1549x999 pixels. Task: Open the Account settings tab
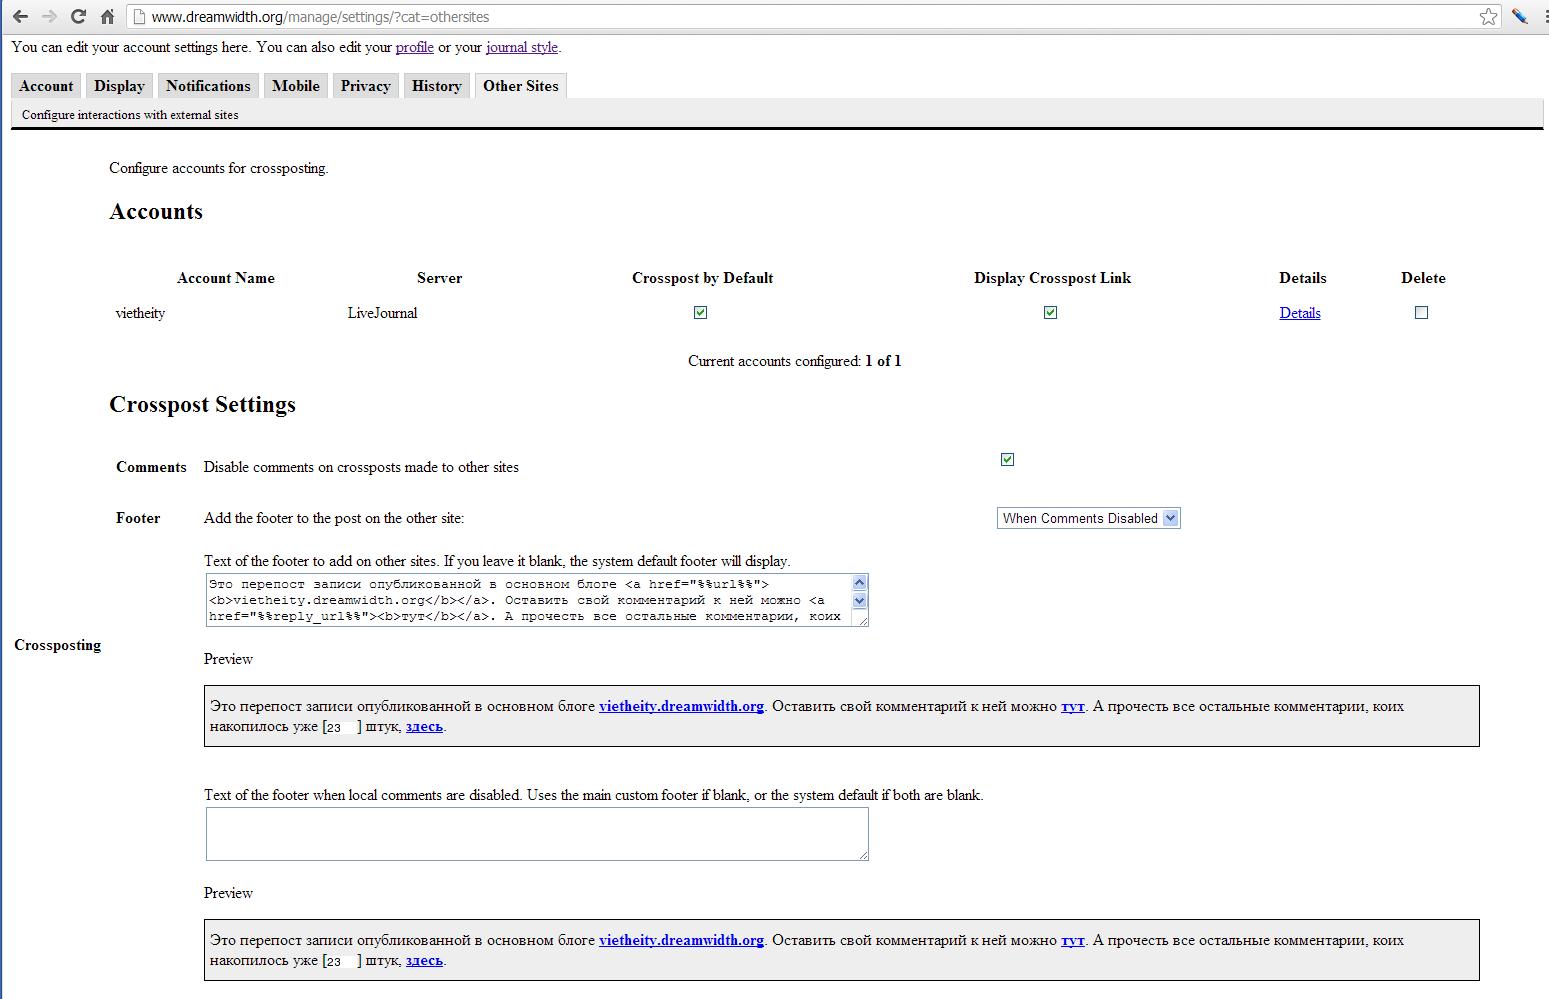pyautogui.click(x=46, y=86)
